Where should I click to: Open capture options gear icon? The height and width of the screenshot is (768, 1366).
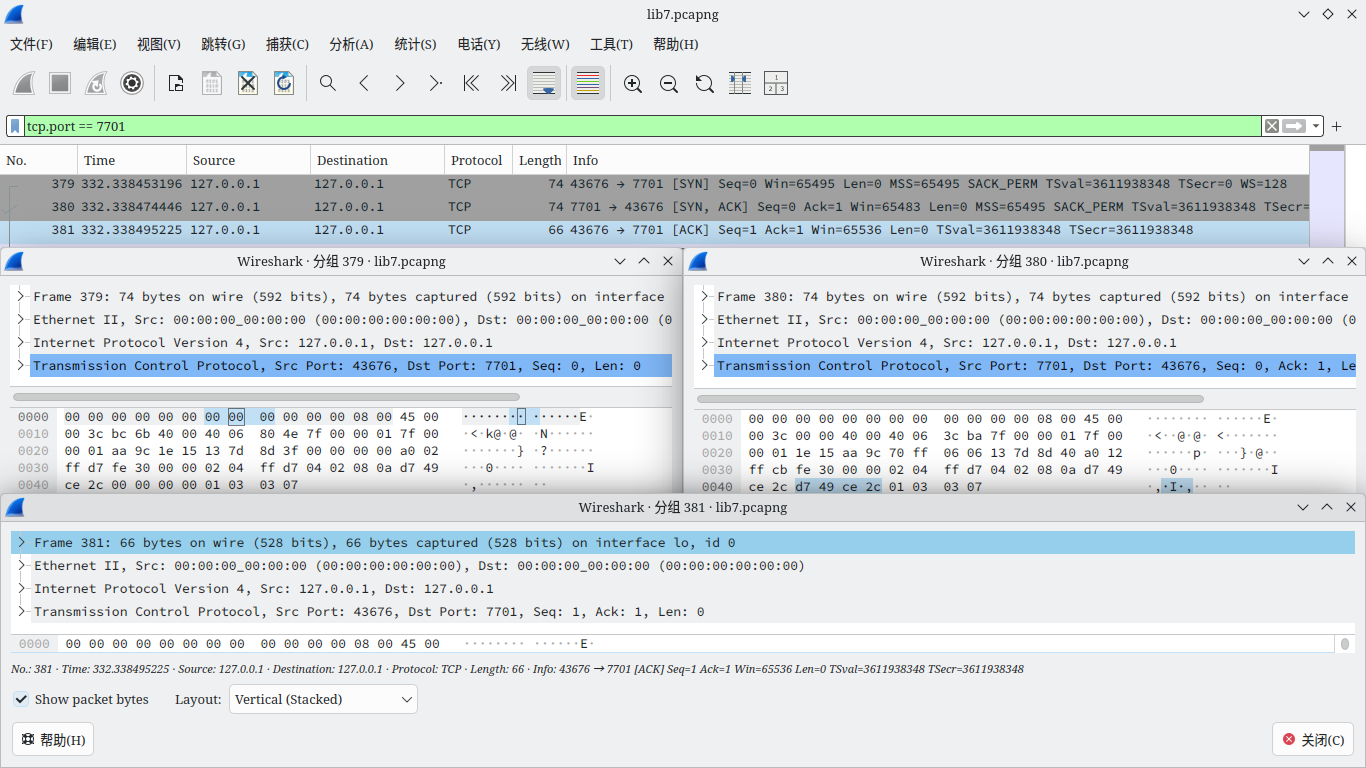132,83
